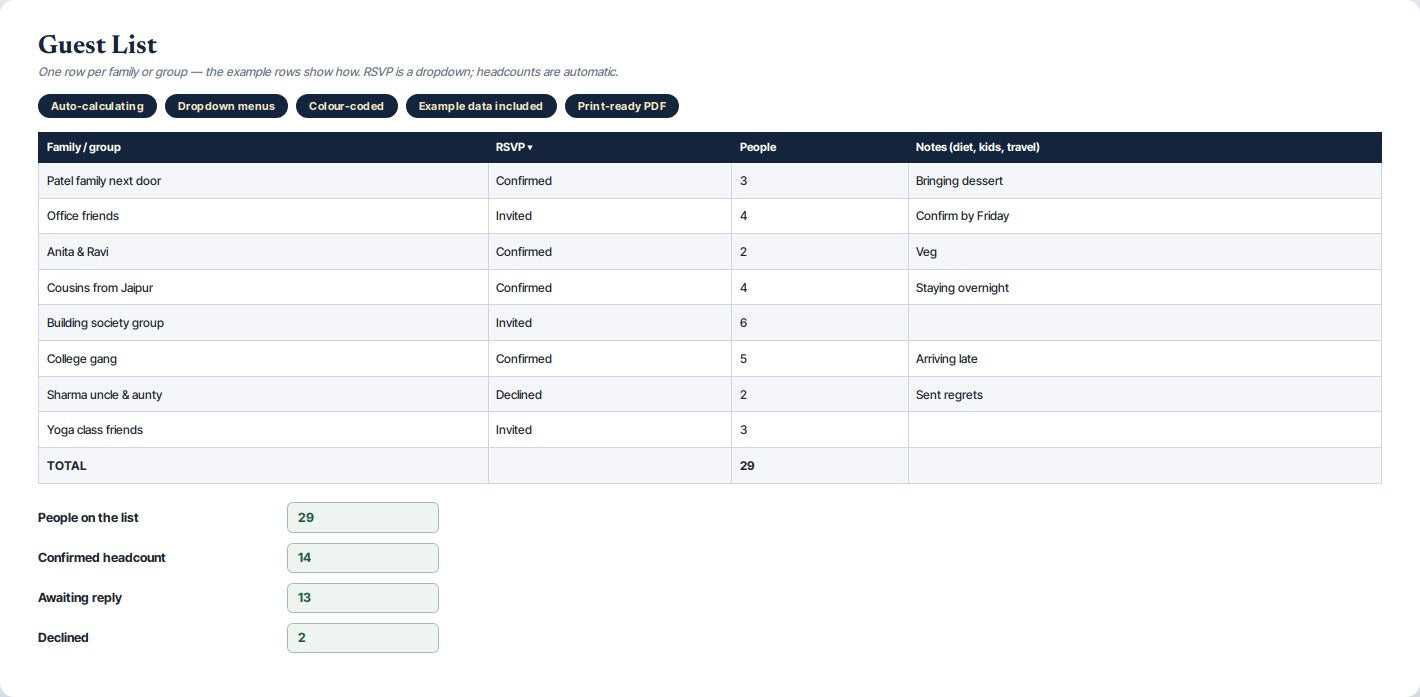Select the Notes (diet, kids, travel) header

point(1145,147)
